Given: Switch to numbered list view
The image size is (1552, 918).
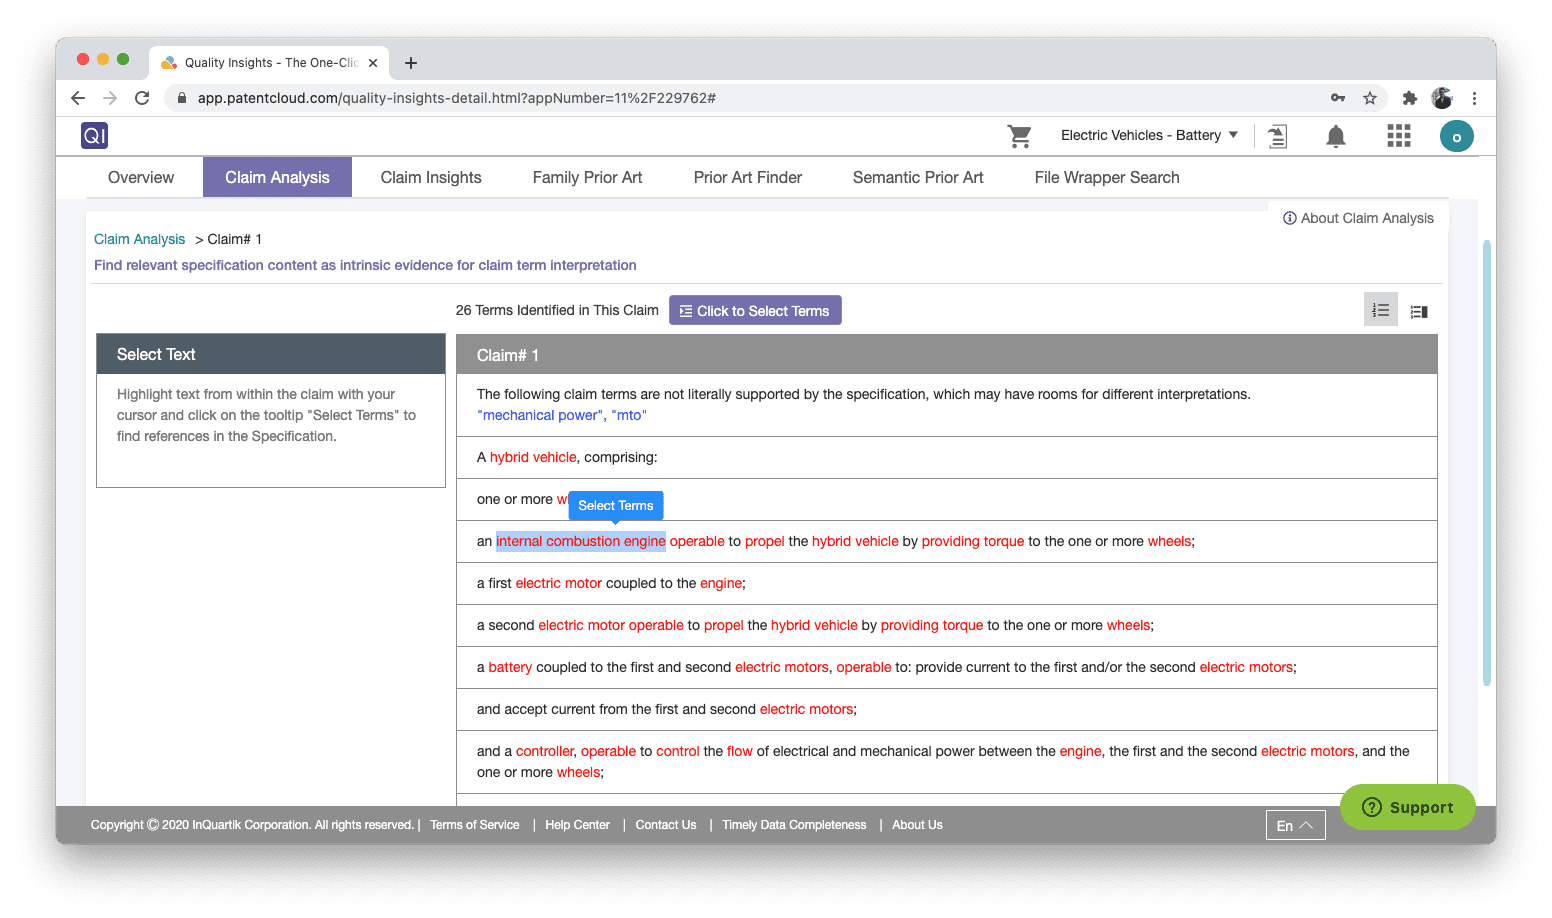Looking at the screenshot, I should click(x=1380, y=310).
